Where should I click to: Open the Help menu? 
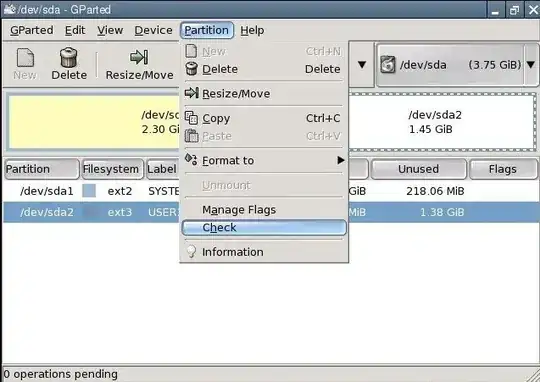click(x=252, y=30)
